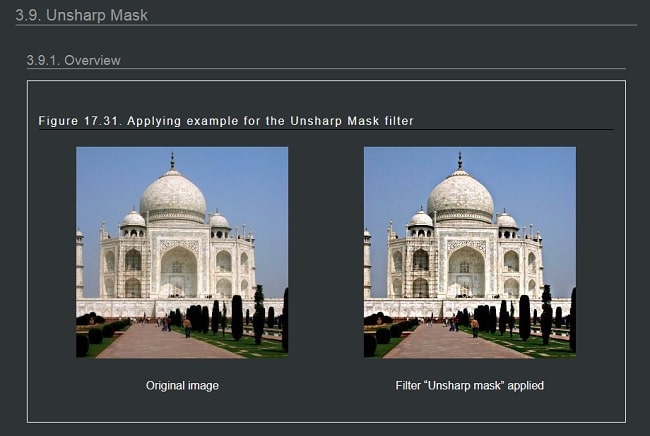Click the "3.9. Unsharp Mask" heading
The image size is (650, 436).
pyautogui.click(x=82, y=15)
